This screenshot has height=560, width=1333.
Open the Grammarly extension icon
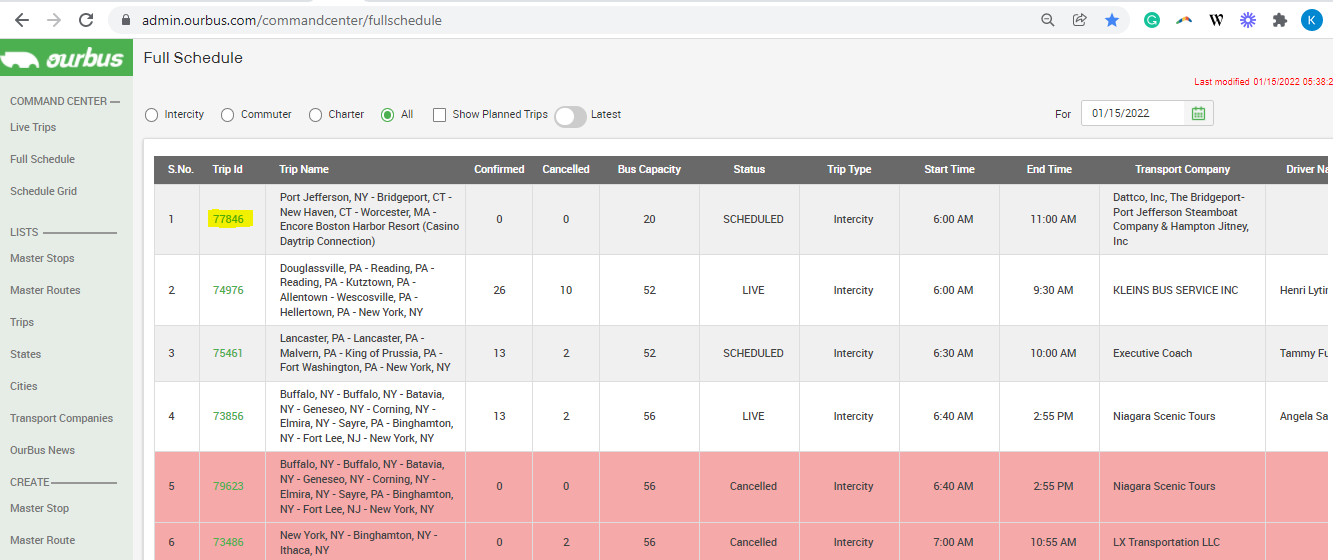point(1152,20)
